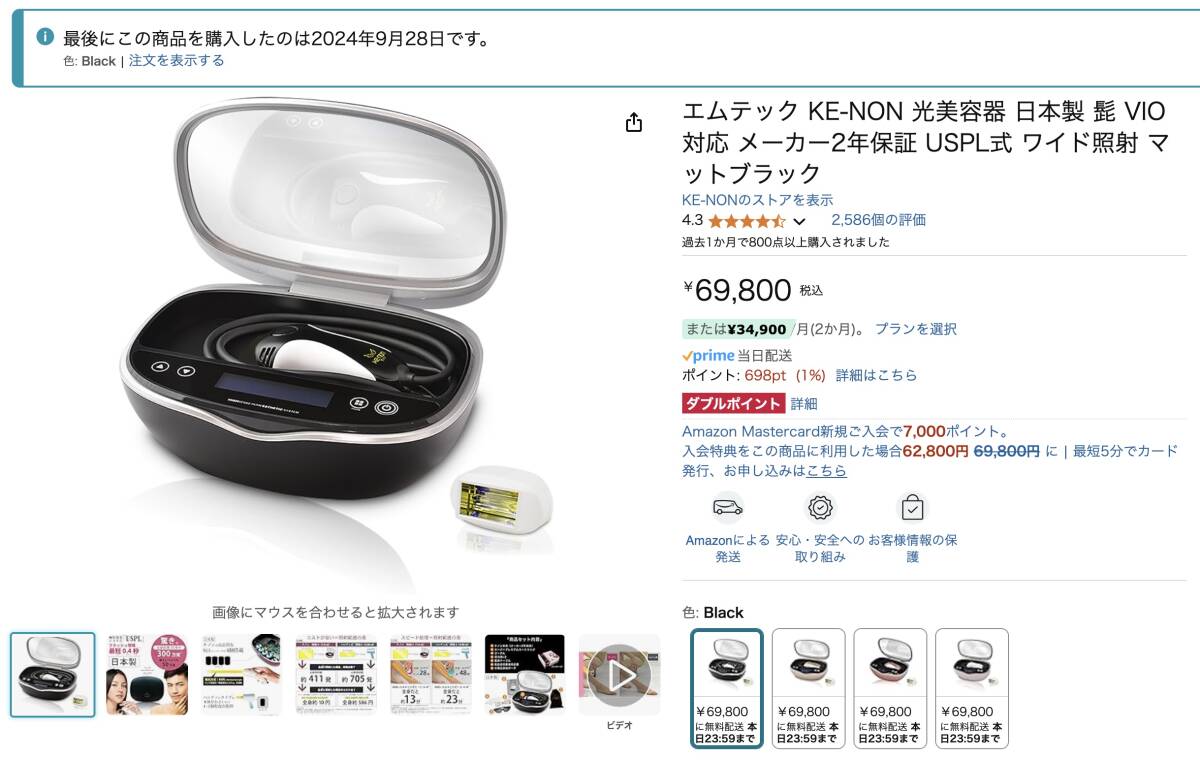
Task: Open the 注文を表示する order link
Action: [176, 60]
